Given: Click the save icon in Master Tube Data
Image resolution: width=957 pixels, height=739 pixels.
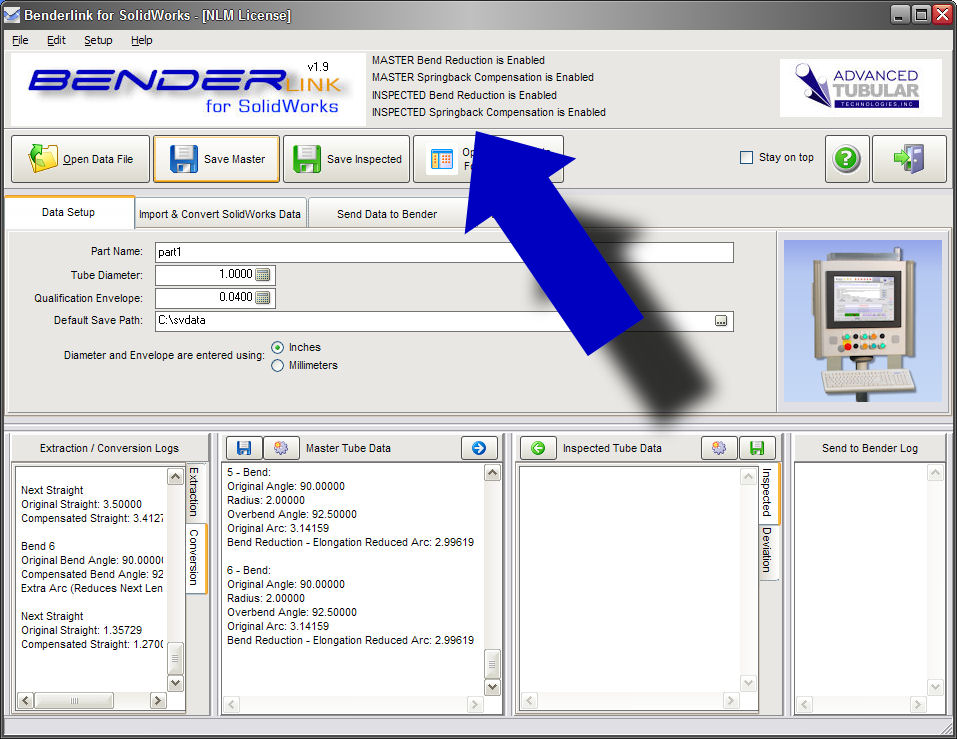Looking at the screenshot, I should [243, 448].
